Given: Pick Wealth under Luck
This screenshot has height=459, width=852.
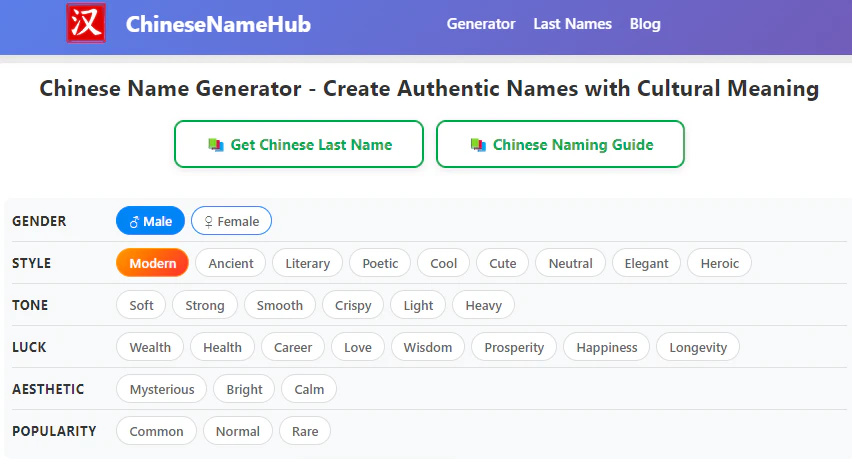Looking at the screenshot, I should (x=150, y=347).
